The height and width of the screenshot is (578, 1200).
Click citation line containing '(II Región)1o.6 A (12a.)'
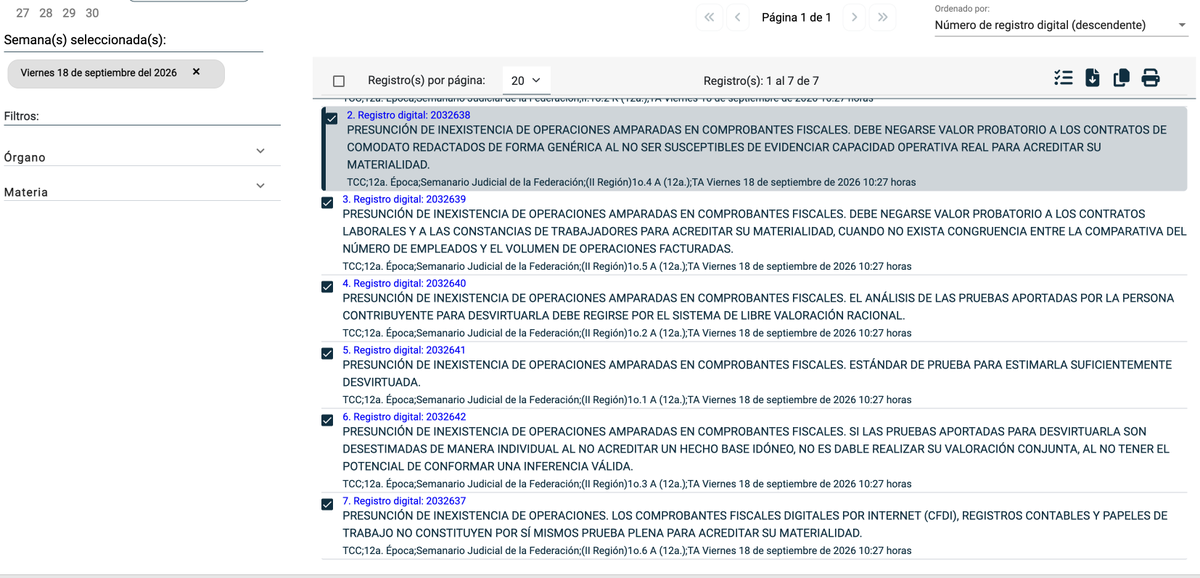627,550
